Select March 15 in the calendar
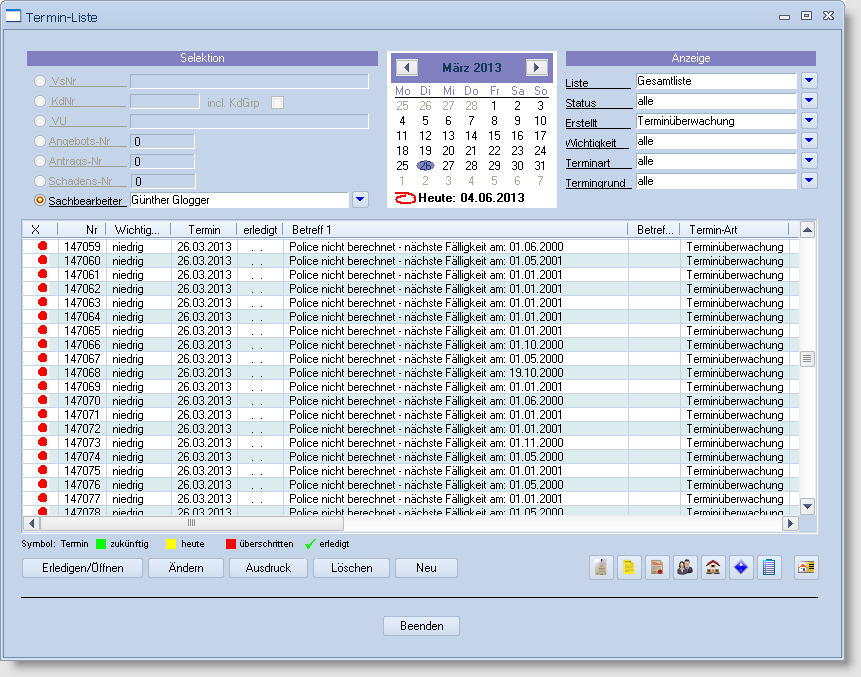Viewport: 861px width, 677px height. coord(494,136)
